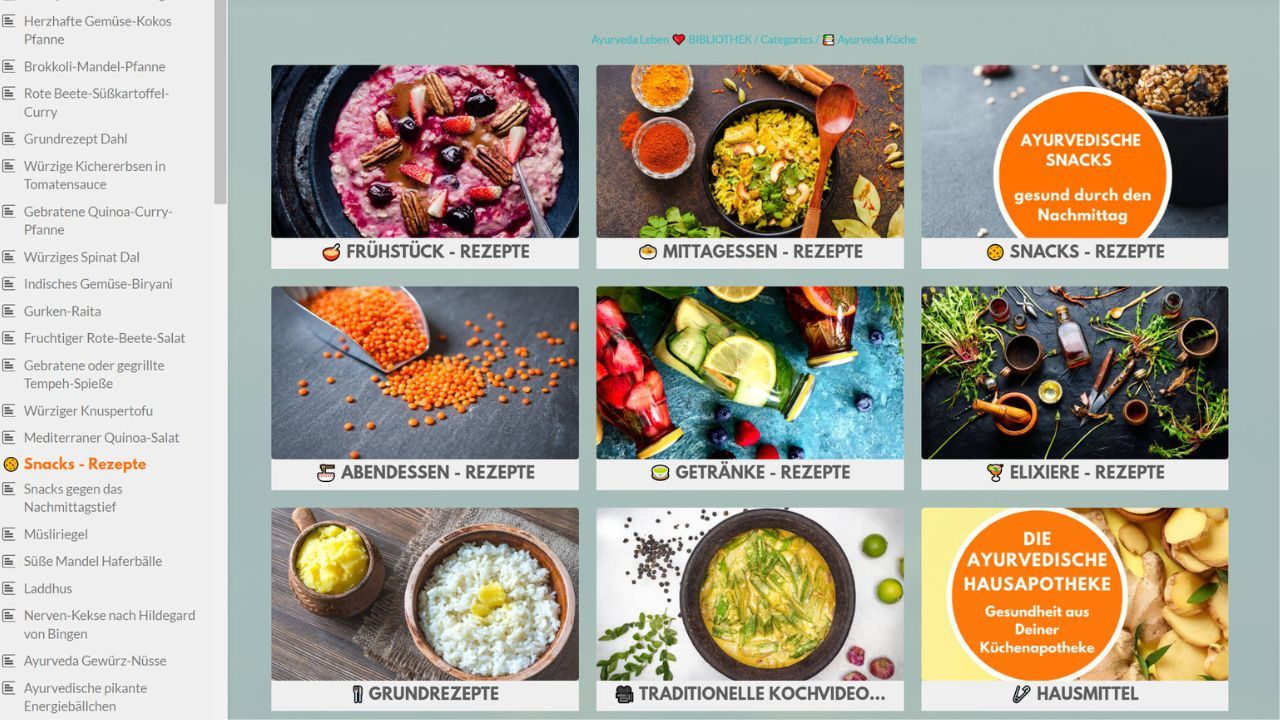Click the cutlery icon beside Grundrezepte
Viewport: 1280px width, 720px height.
[x=358, y=694]
